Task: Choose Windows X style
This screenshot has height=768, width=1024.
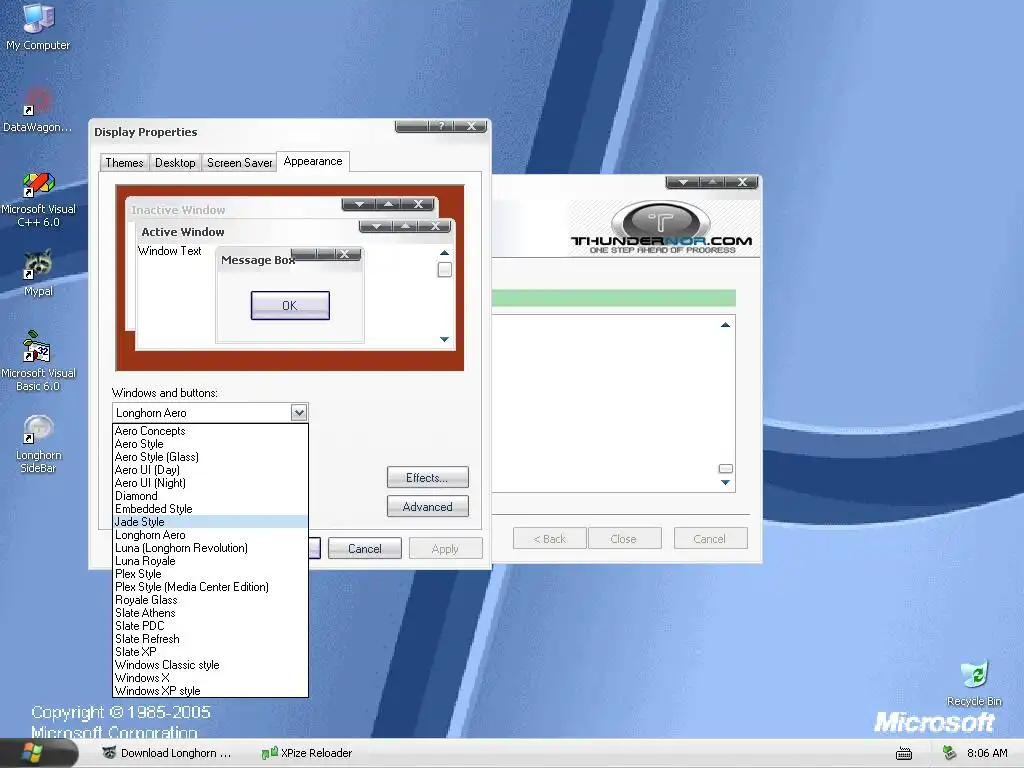Action: pos(210,678)
